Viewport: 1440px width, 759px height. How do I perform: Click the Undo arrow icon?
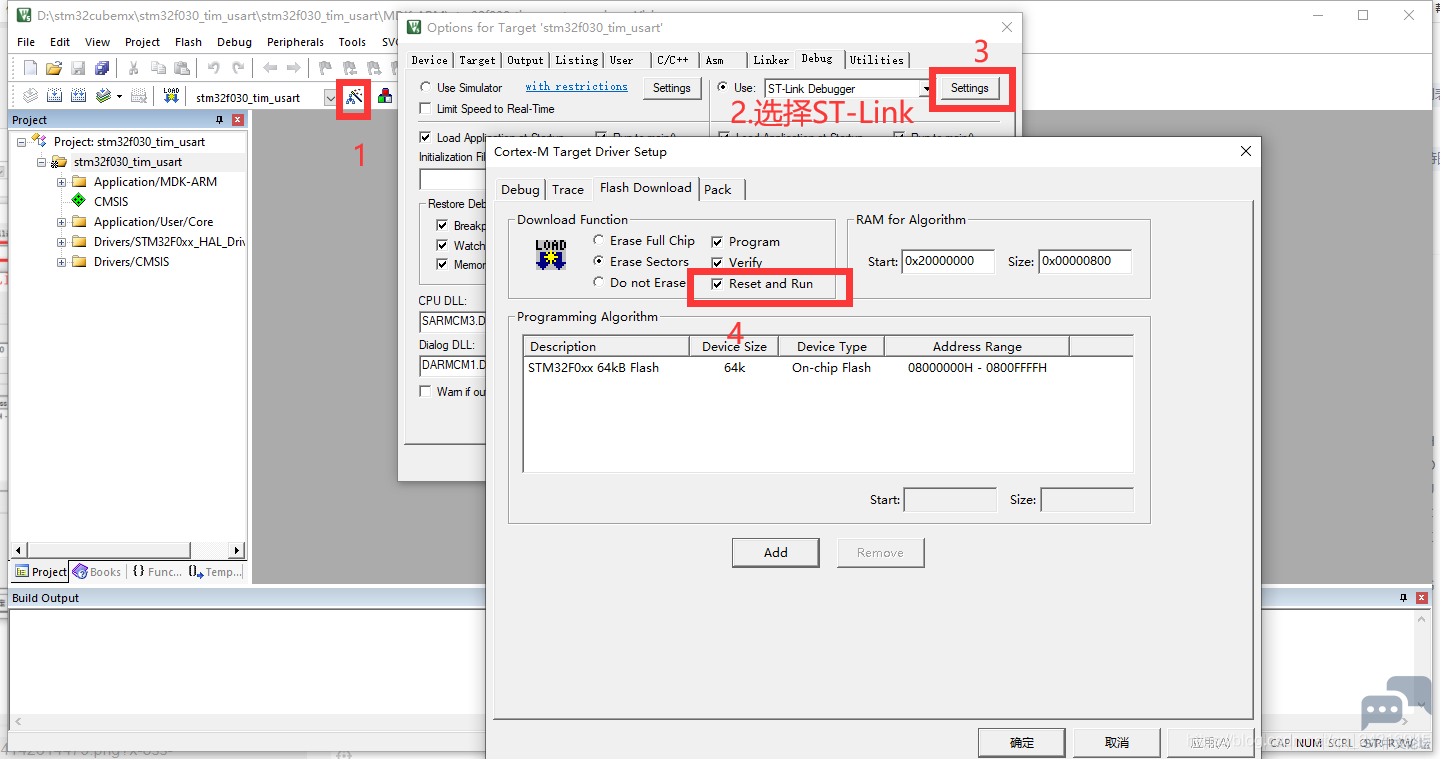coord(213,68)
